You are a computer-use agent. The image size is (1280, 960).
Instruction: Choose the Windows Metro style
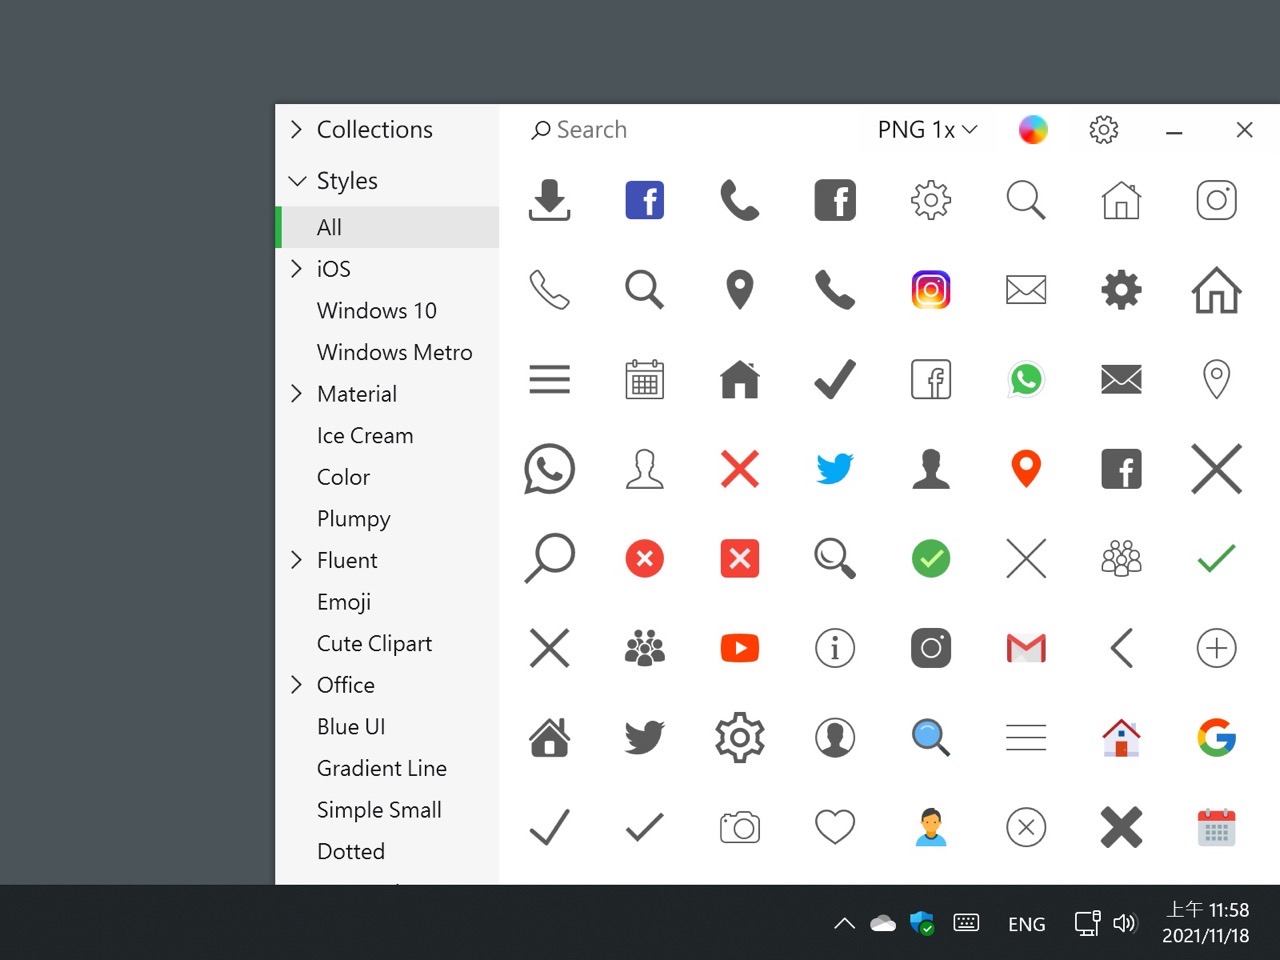[395, 352]
